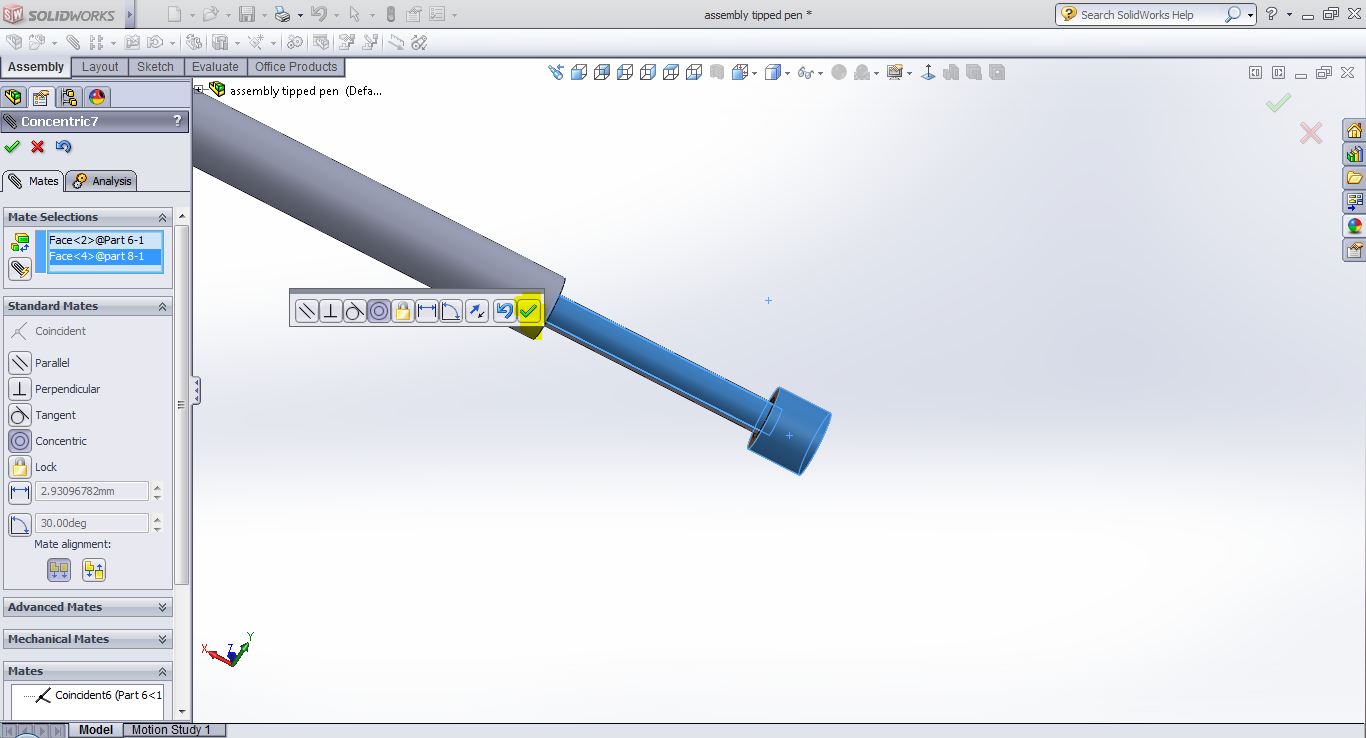Toggle the Distance mate button
The width and height of the screenshot is (1366, 738).
[x=20, y=492]
